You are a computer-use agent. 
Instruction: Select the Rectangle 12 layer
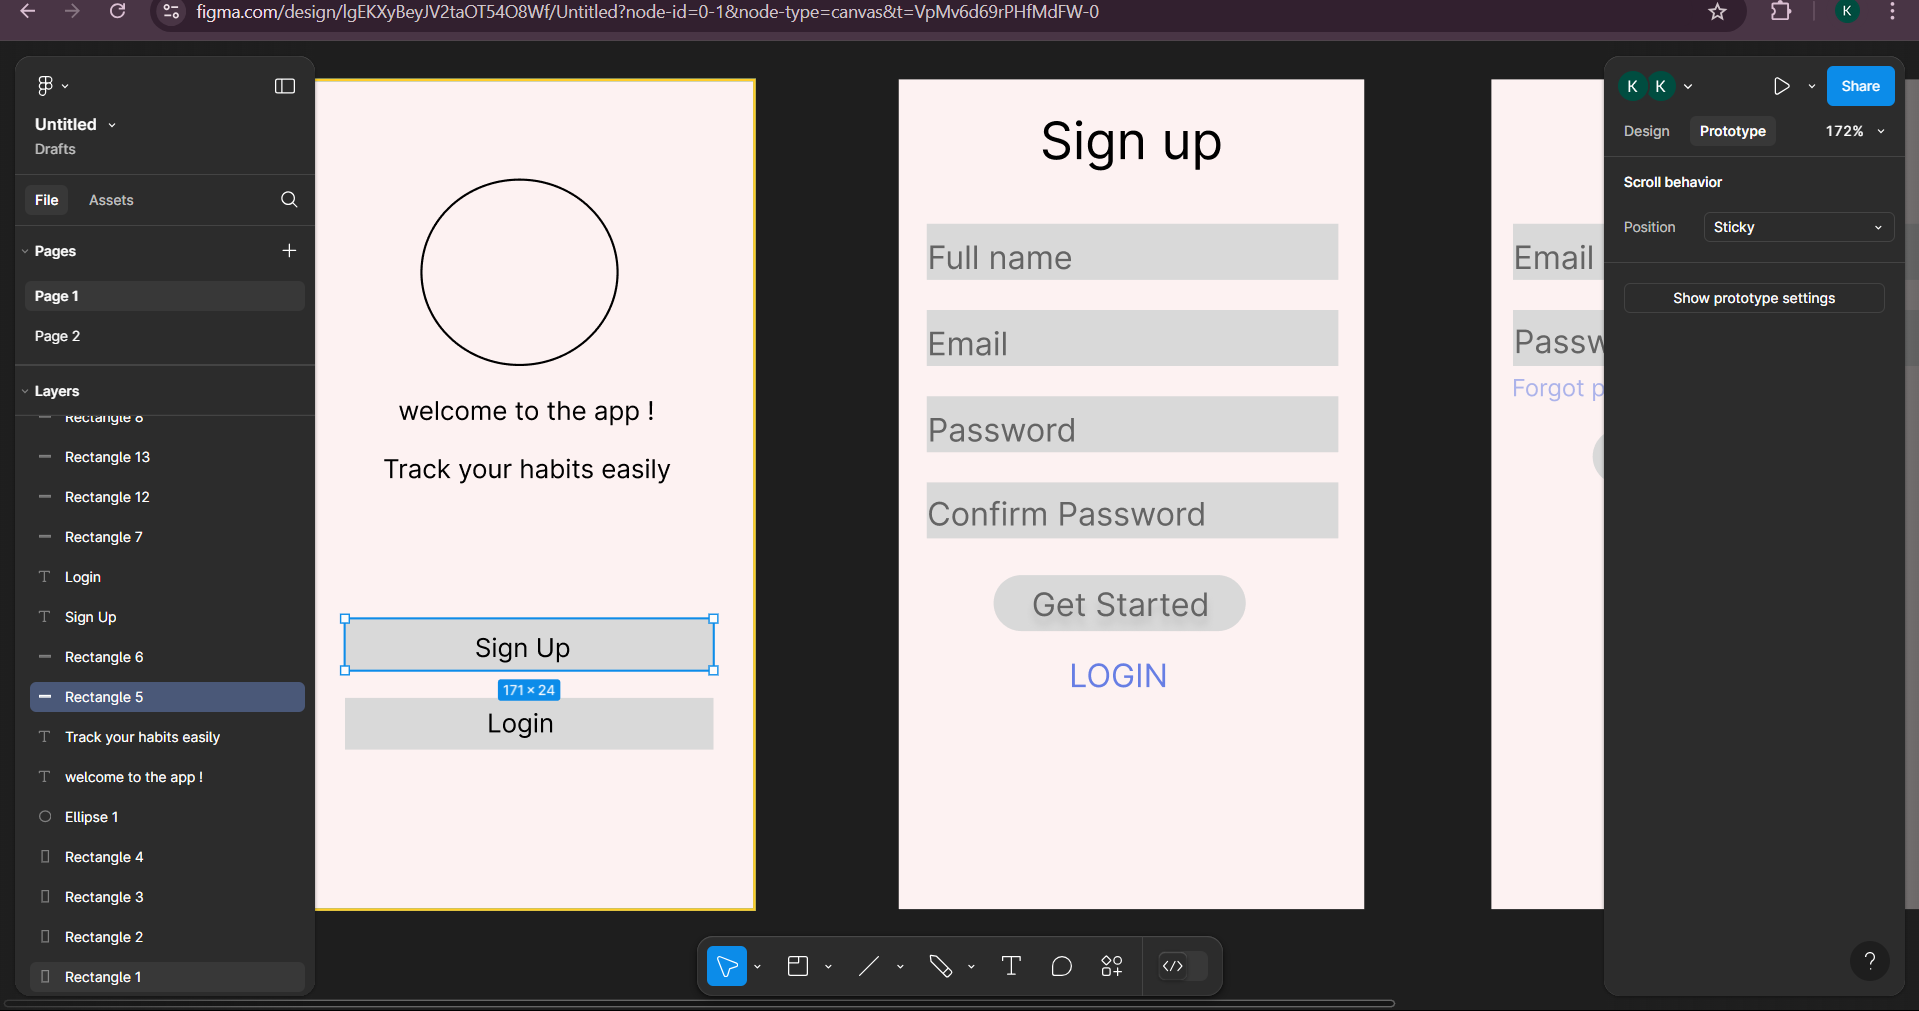pos(167,497)
